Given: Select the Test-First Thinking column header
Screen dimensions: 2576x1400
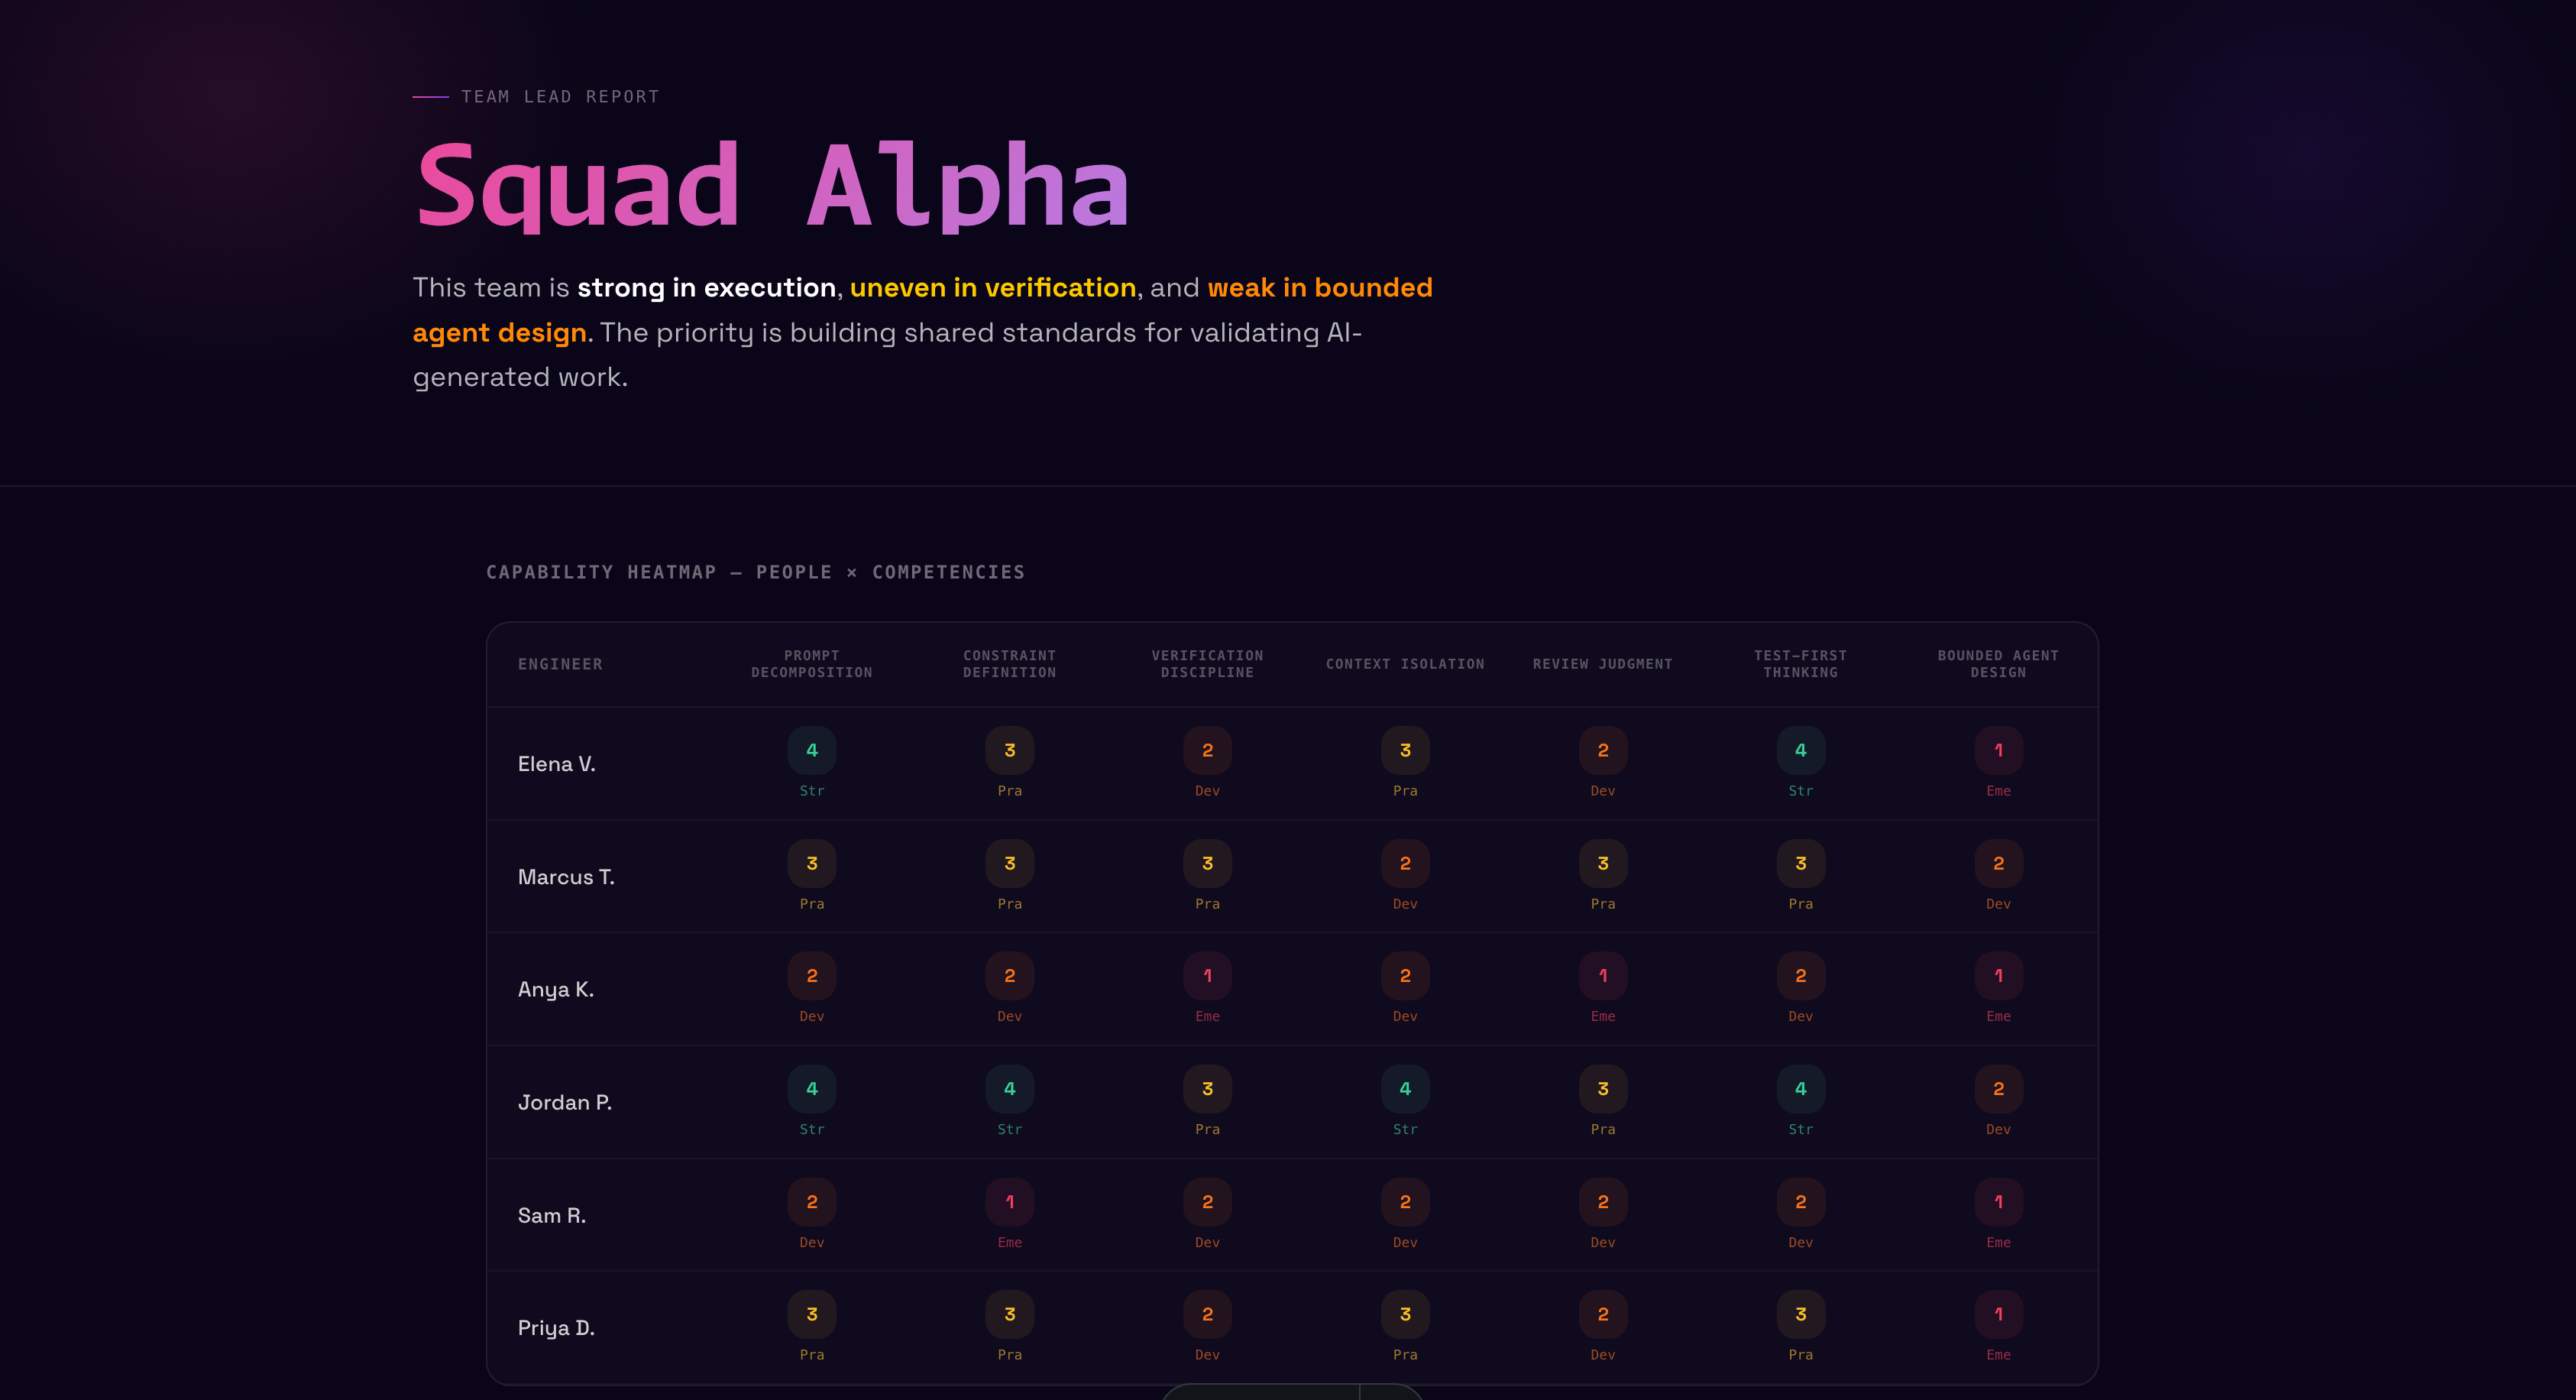Looking at the screenshot, I should tap(1801, 664).
